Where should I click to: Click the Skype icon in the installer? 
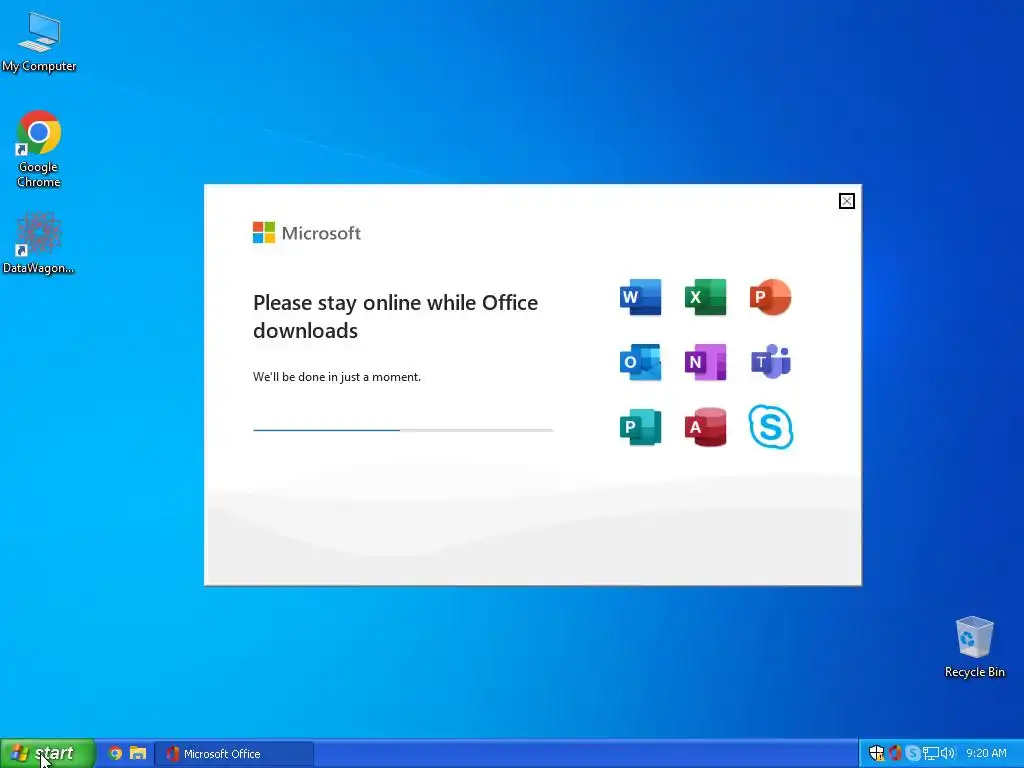pyautogui.click(x=771, y=427)
